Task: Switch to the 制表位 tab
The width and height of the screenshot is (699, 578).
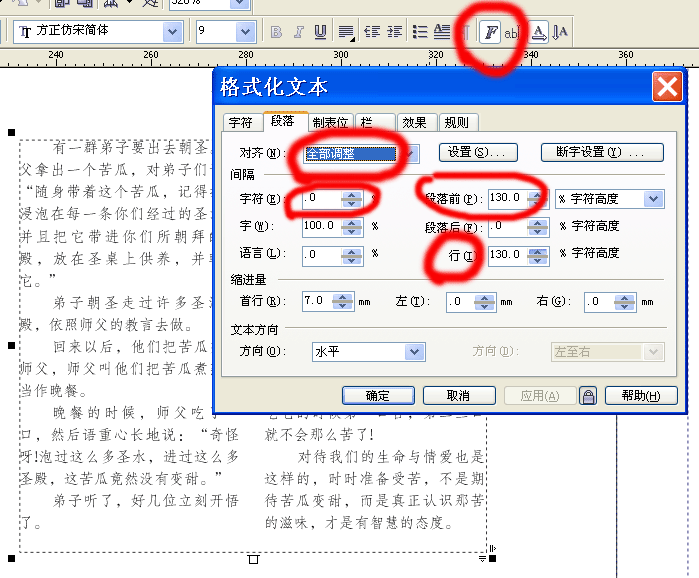Action: (330, 122)
